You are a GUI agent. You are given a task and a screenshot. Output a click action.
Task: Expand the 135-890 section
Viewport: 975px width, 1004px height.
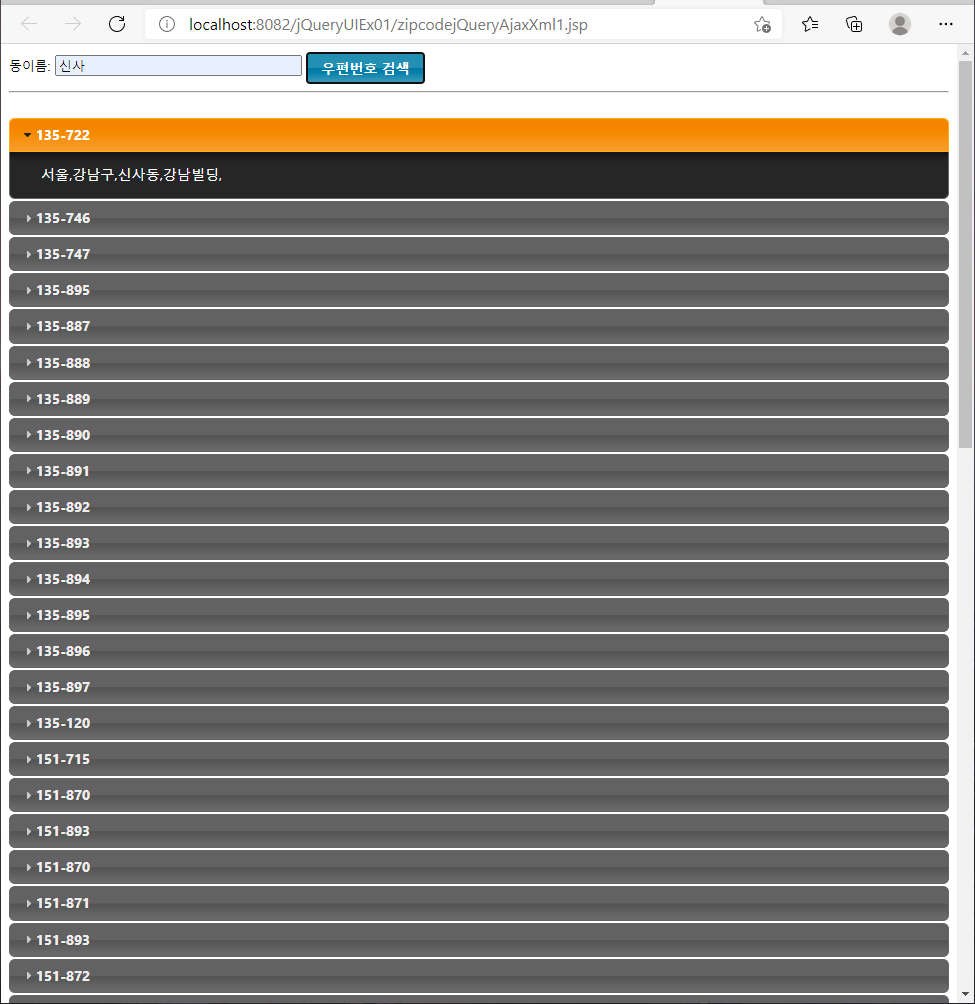coord(479,435)
